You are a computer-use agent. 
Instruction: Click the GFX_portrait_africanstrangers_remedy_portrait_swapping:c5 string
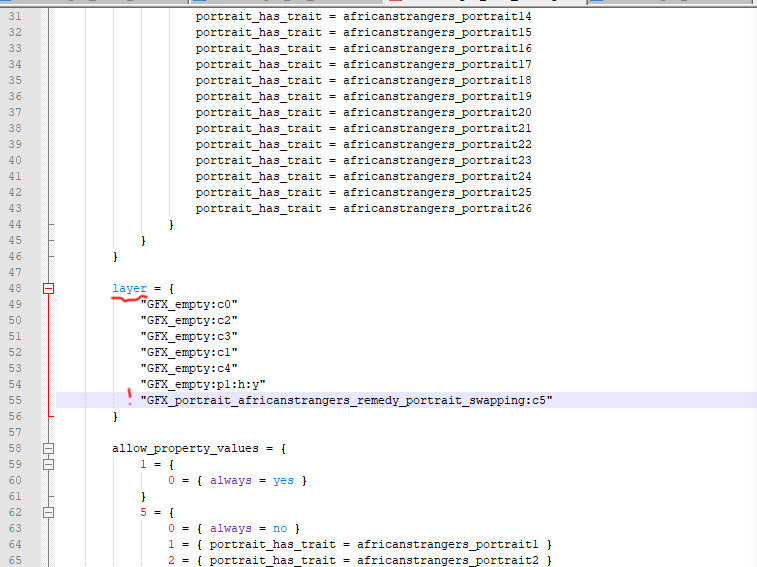346,400
